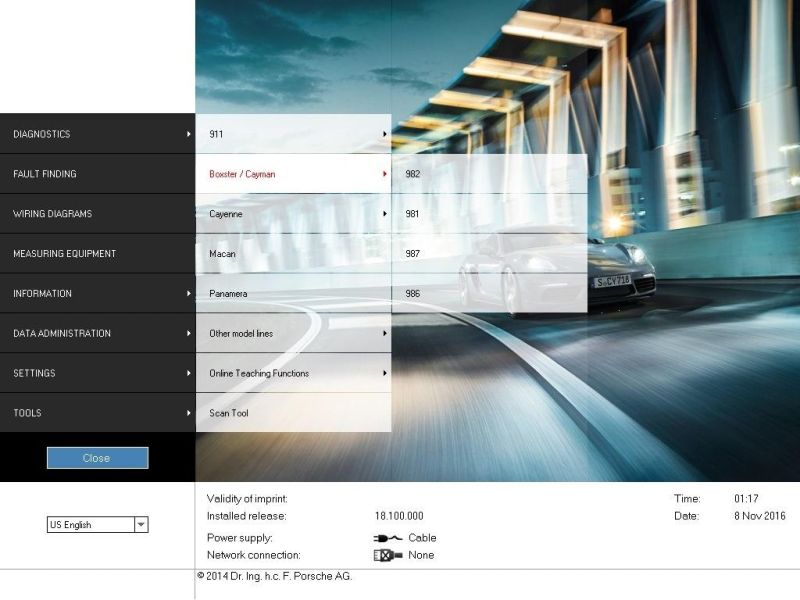Click the Porsche AG copyright text

pyautogui.click(x=274, y=576)
